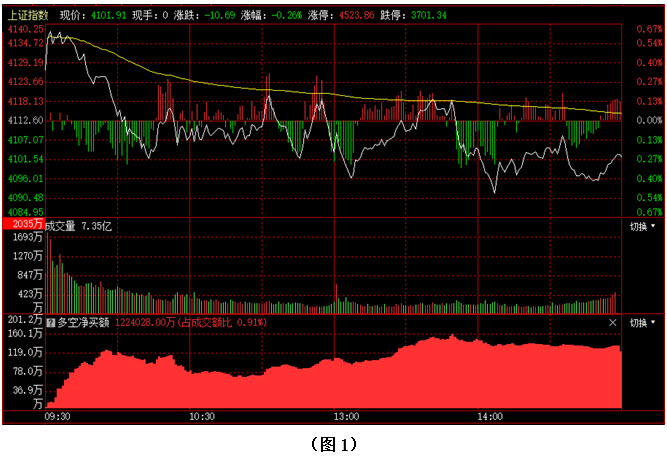Viewport: 667px width, 464px height.
Task: Click the help question mark beside 多空净买额
Action: (x=51, y=323)
